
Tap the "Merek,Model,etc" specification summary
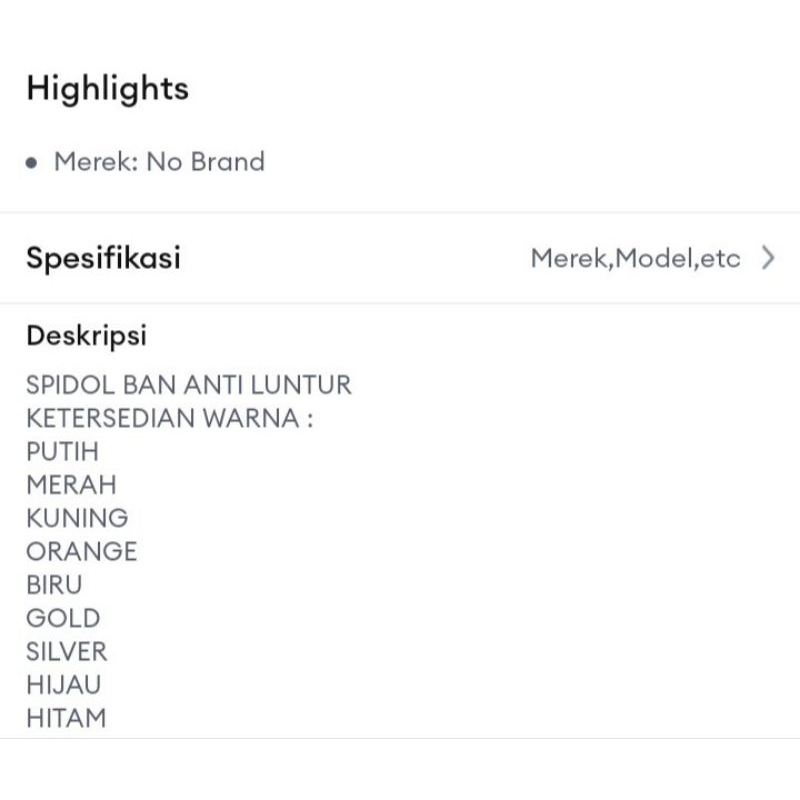coord(635,259)
